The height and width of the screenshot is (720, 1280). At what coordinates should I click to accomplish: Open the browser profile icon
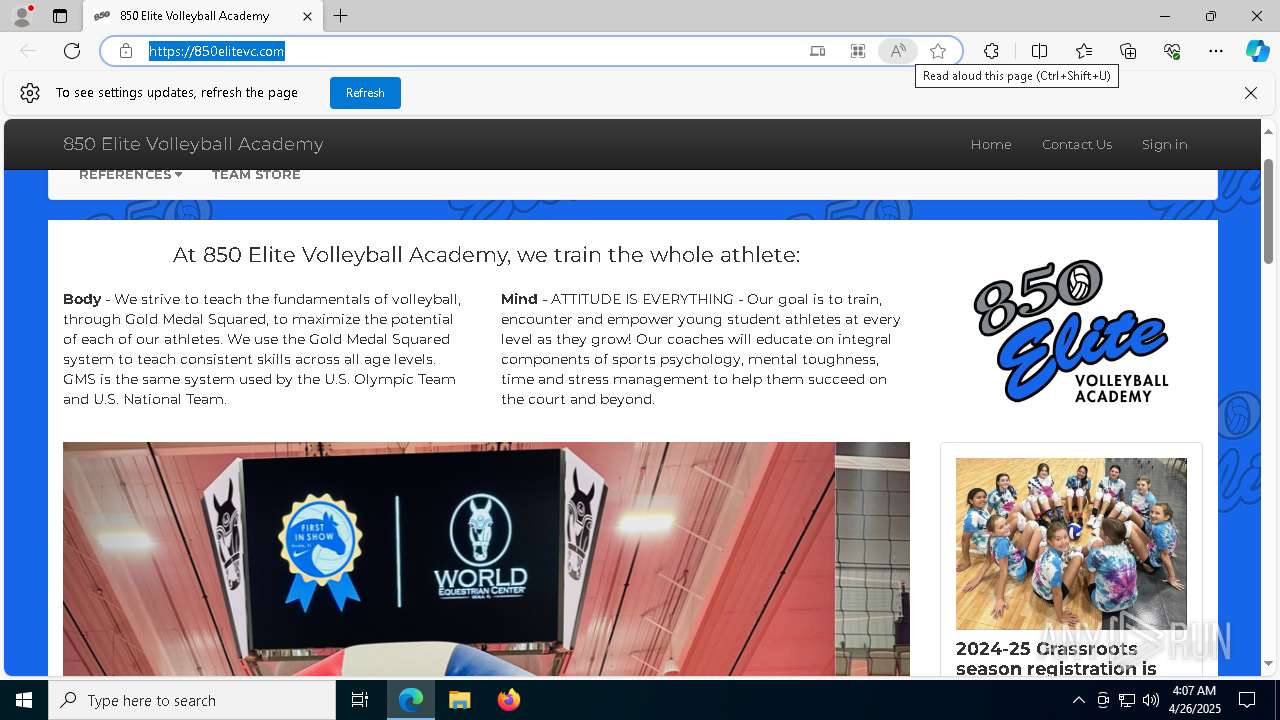pyautogui.click(x=22, y=16)
